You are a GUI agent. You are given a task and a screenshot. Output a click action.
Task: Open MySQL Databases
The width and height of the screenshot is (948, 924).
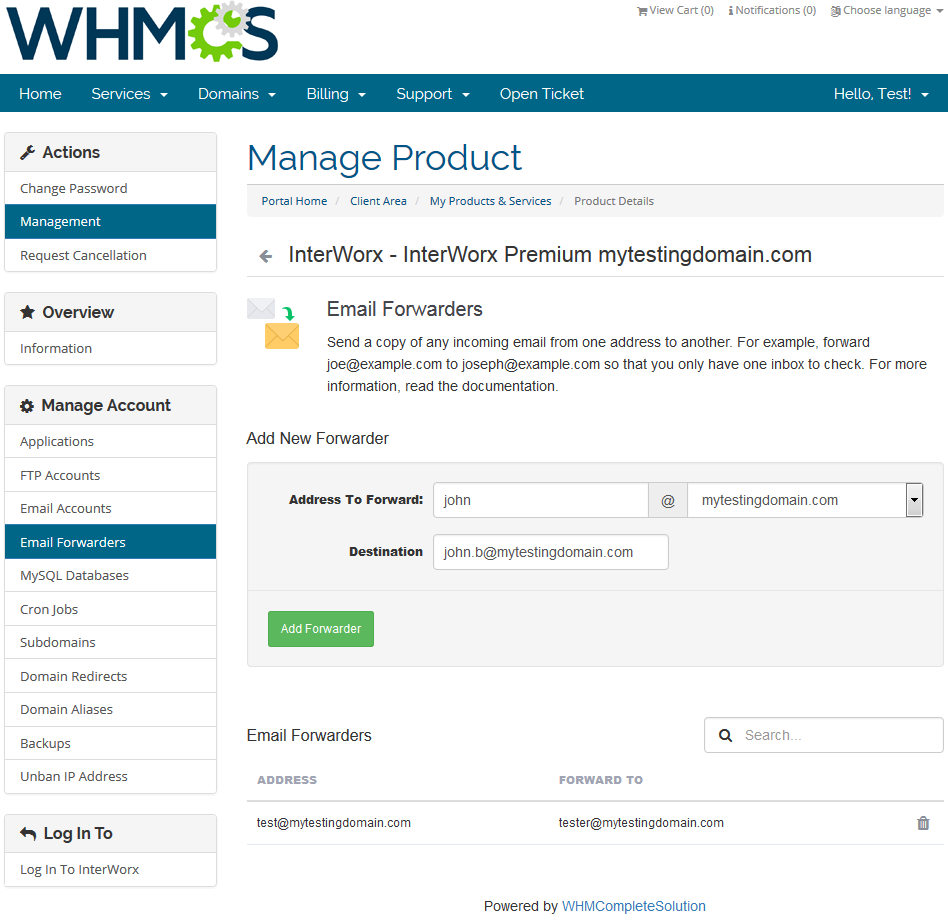pyautogui.click(x=110, y=575)
